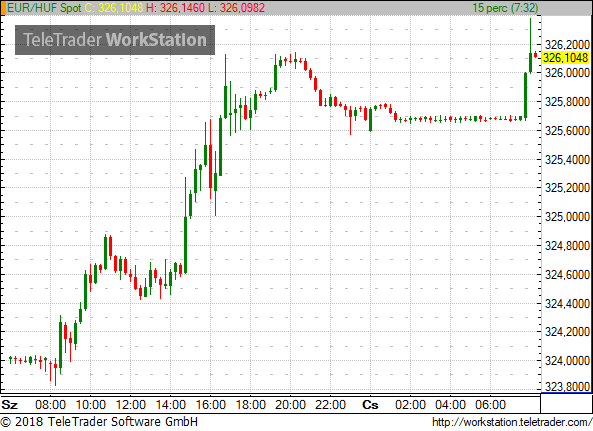Click the 08:00 time axis label
The width and height of the screenshot is (593, 431).
pyautogui.click(x=50, y=405)
